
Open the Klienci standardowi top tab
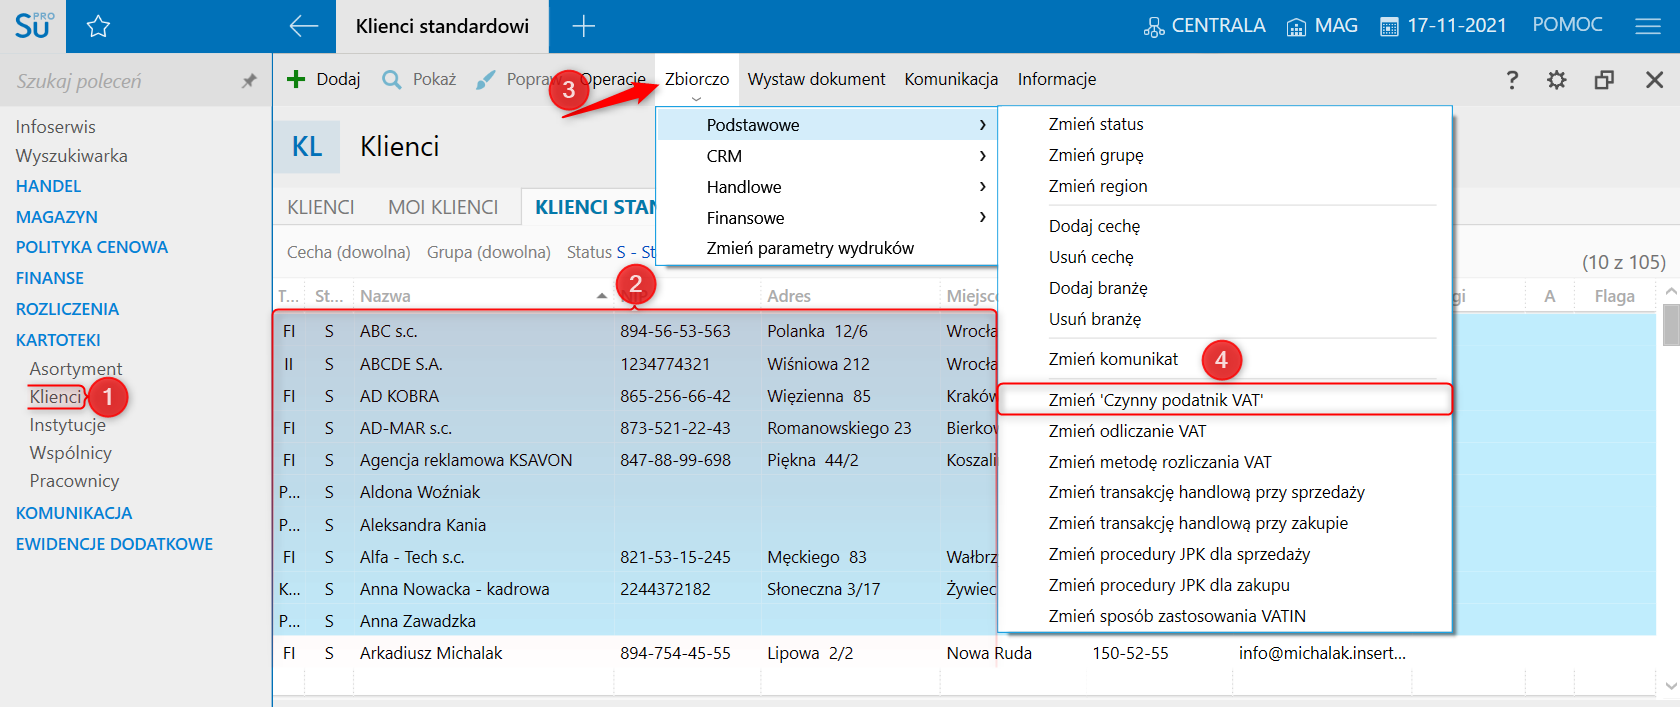tap(442, 26)
